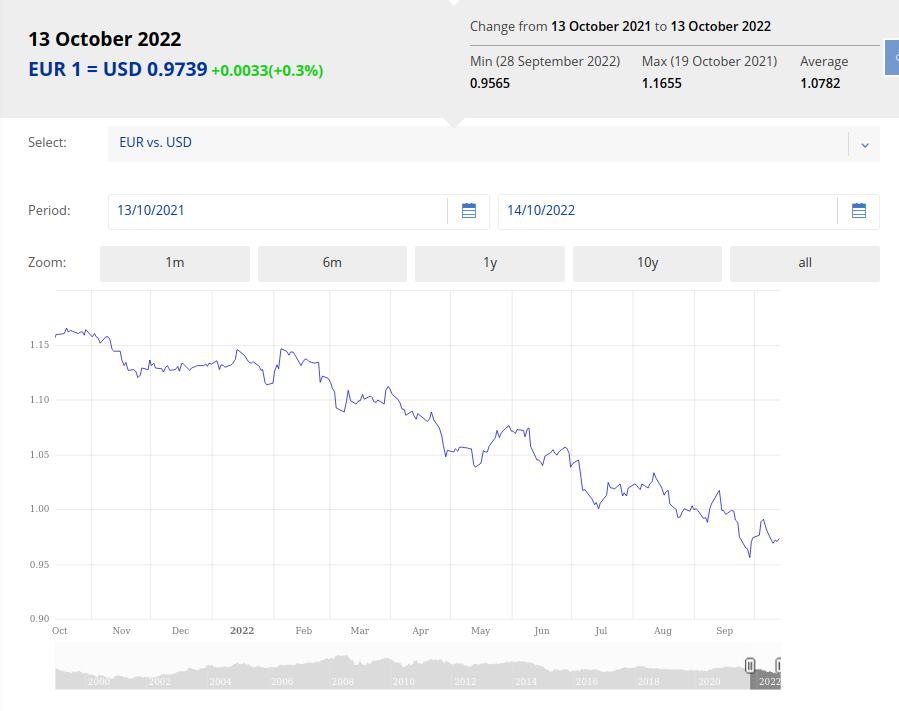
Task: Open the start date calendar picker
Action: point(469,211)
